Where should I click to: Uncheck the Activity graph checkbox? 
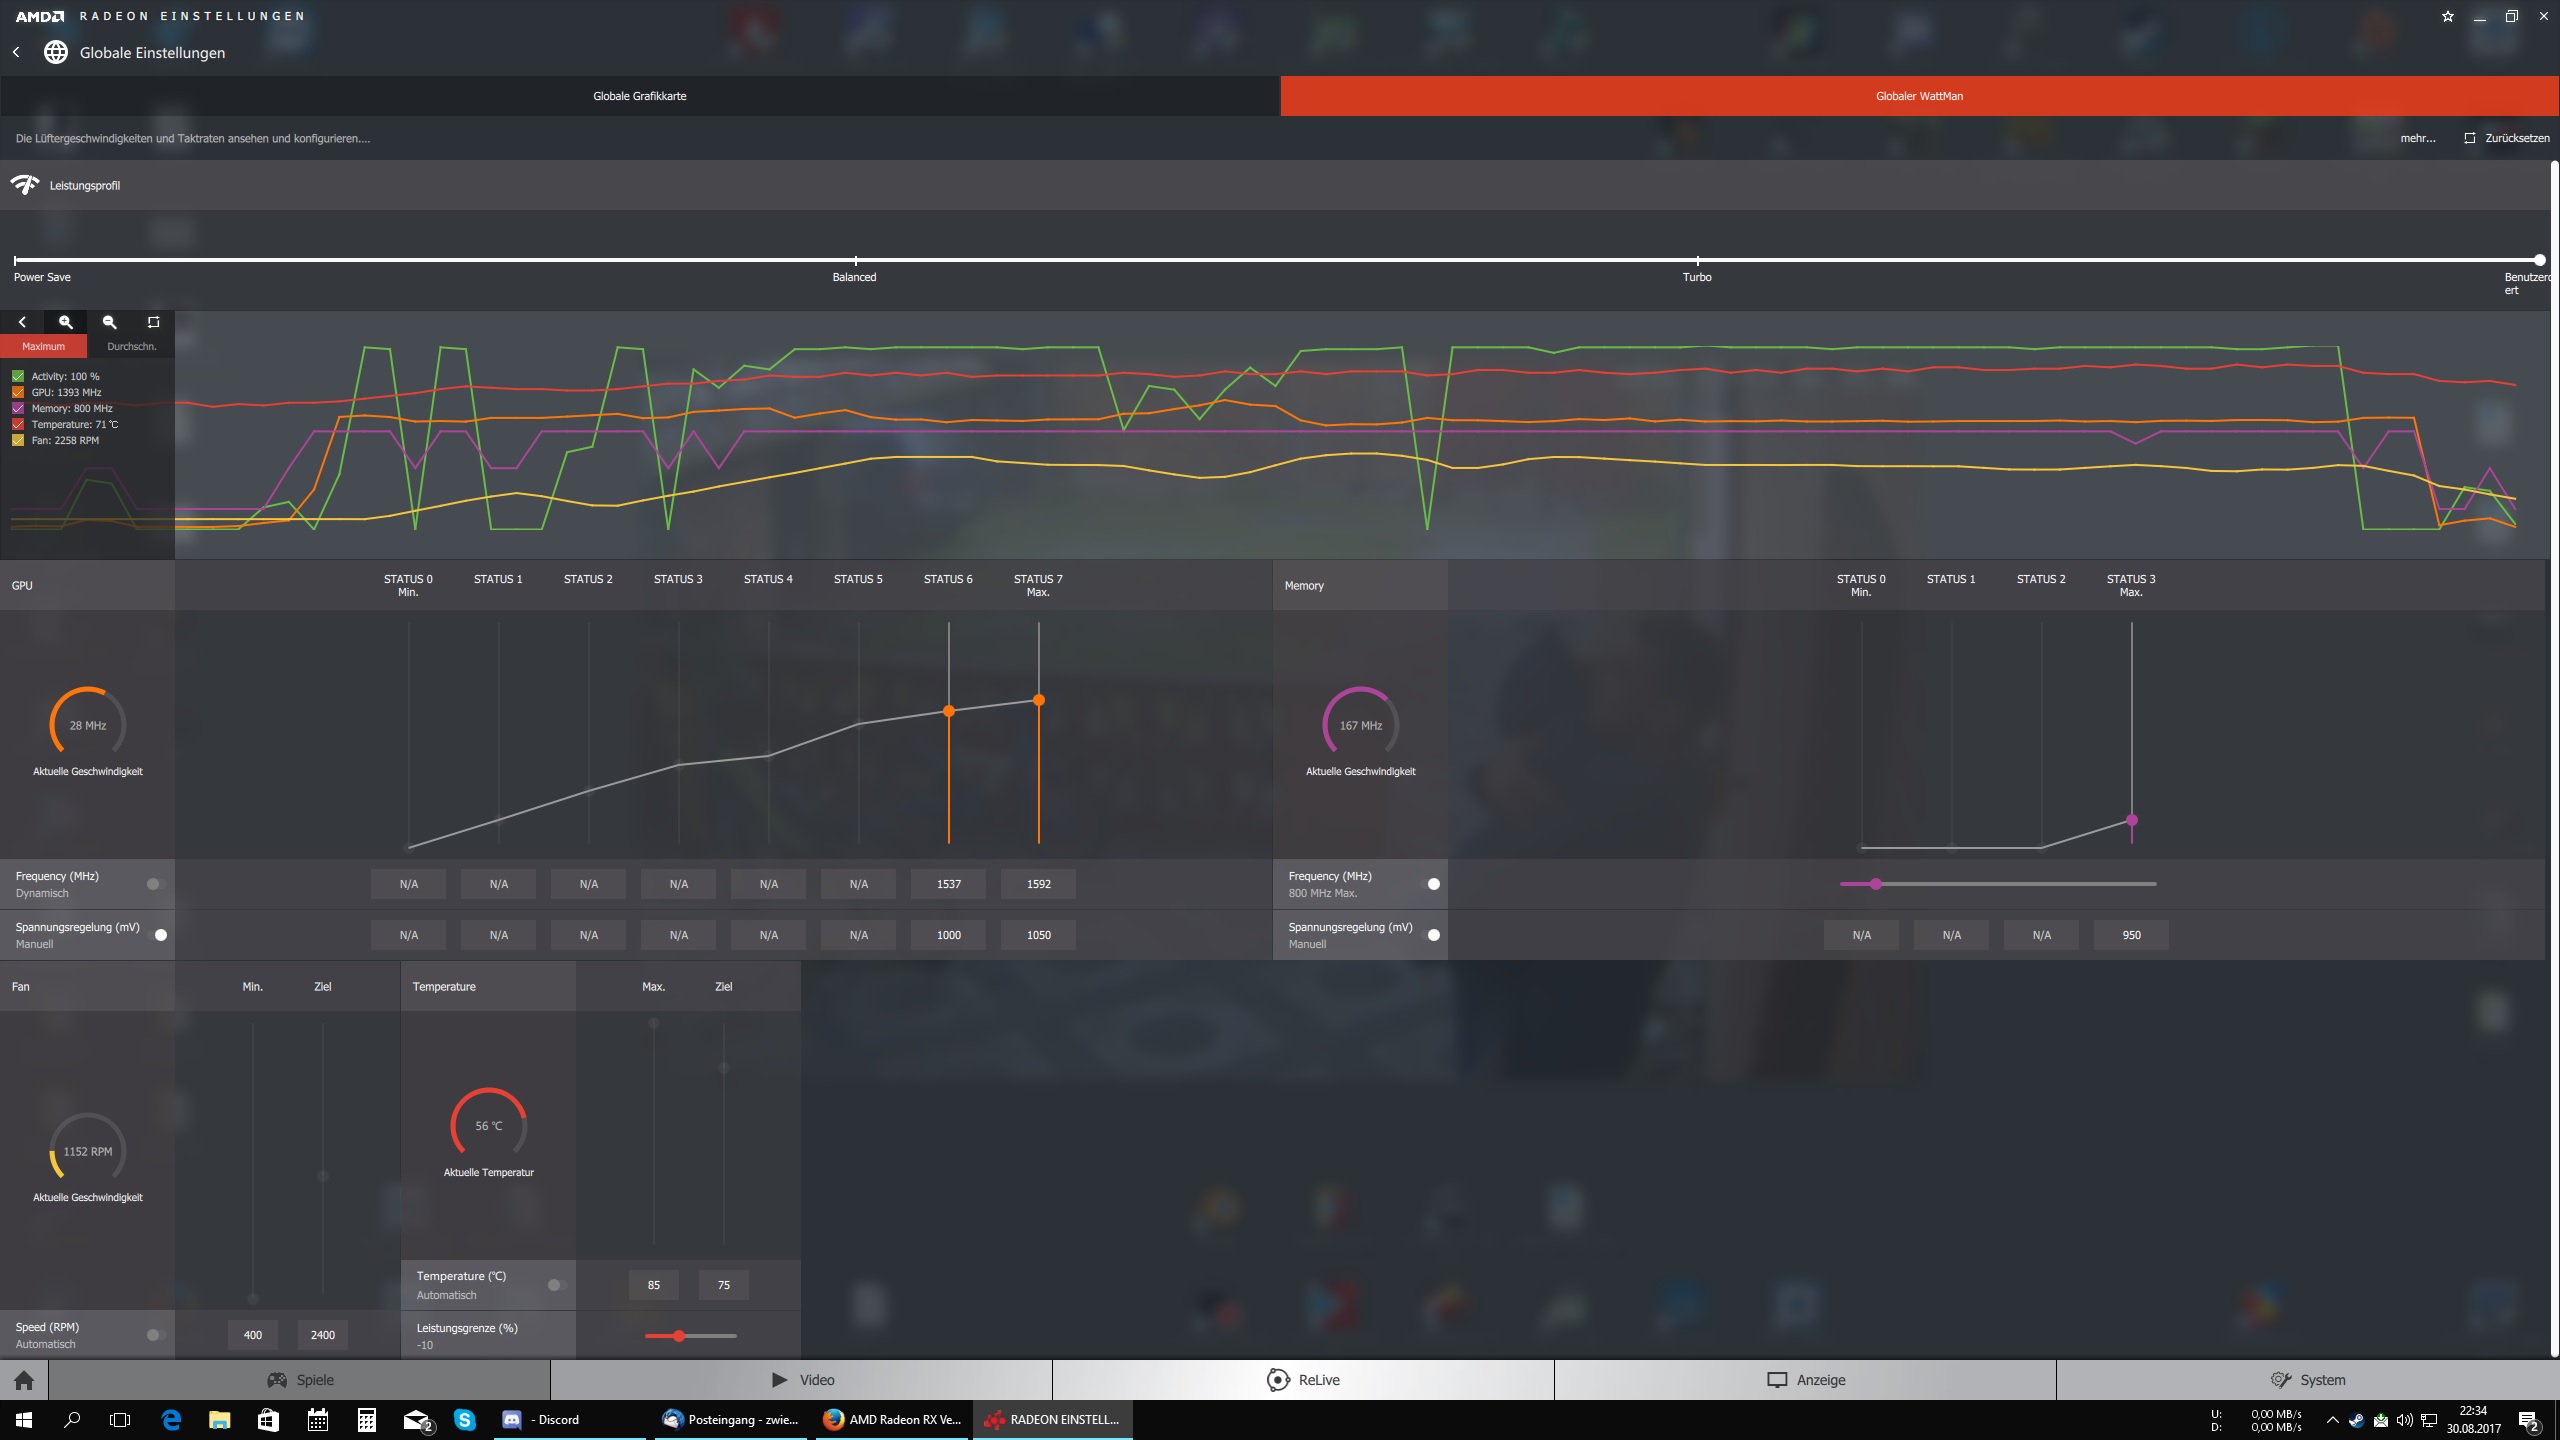coord(18,377)
